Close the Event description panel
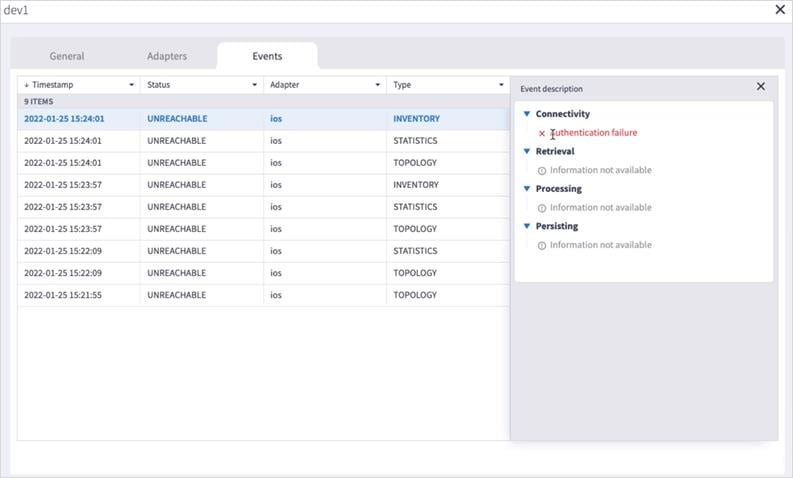The height and width of the screenshot is (478, 793). (x=761, y=86)
